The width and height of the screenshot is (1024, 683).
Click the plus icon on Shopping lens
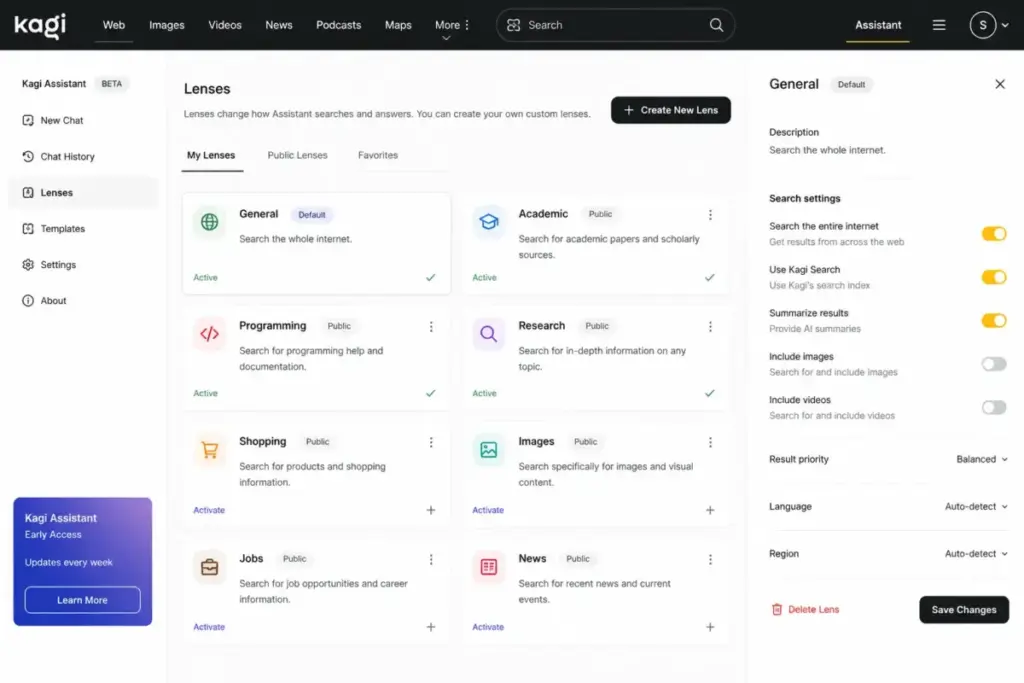pyautogui.click(x=431, y=510)
